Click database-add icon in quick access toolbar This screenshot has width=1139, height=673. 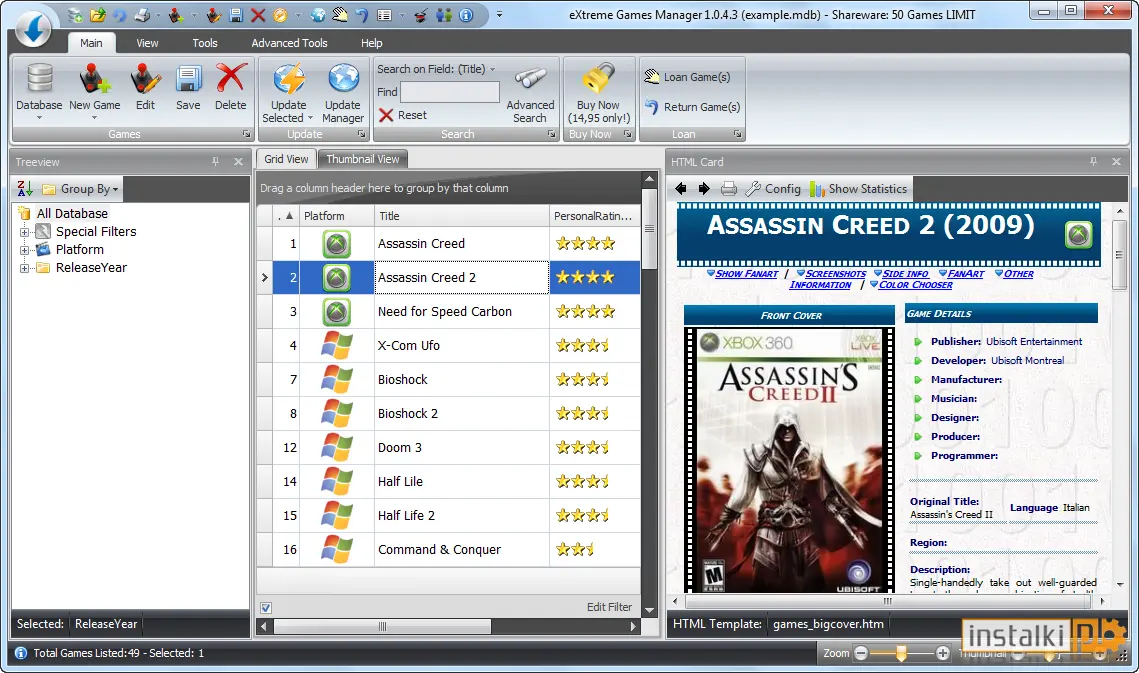click(x=76, y=15)
